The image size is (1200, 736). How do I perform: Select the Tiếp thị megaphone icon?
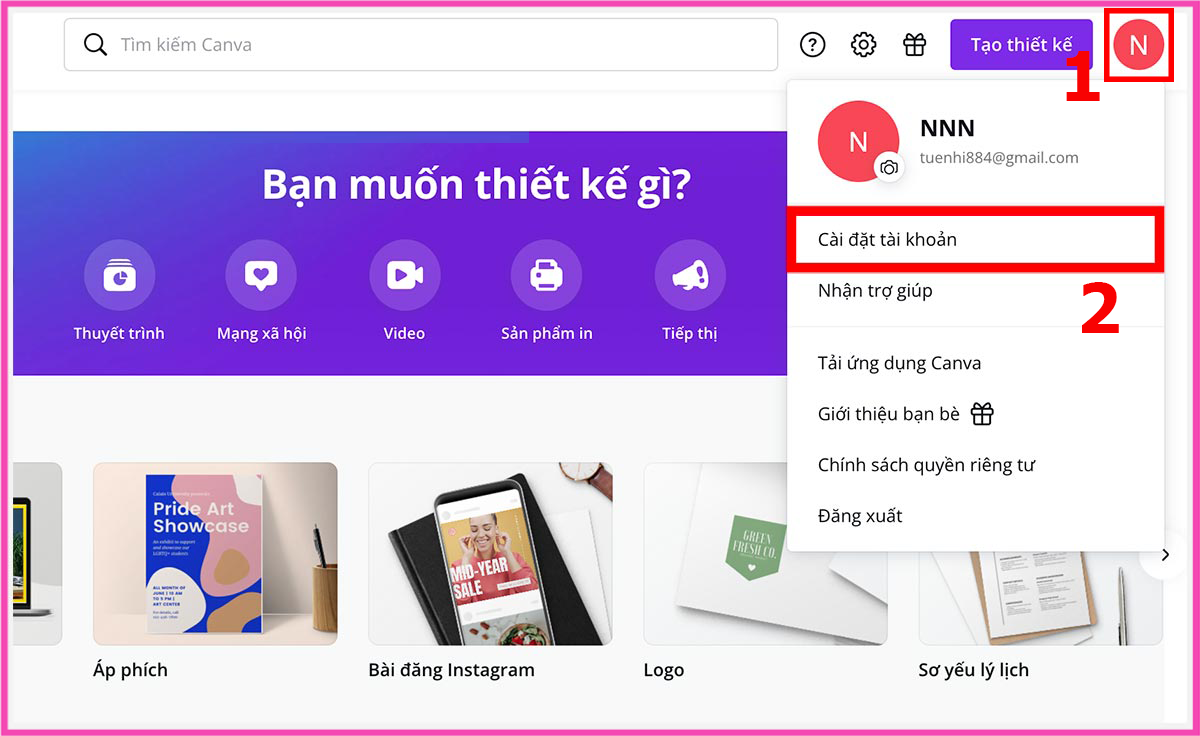click(690, 274)
